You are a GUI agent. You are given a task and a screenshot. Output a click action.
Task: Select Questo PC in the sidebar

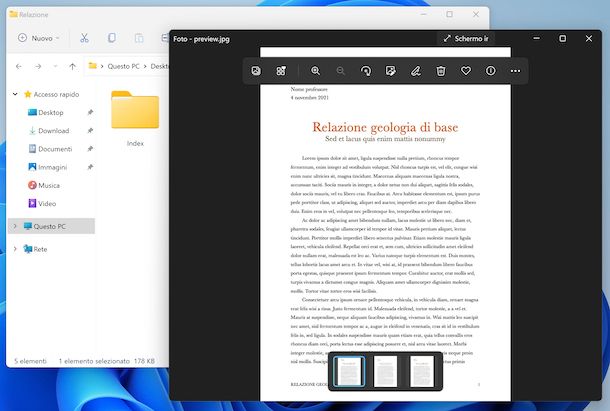click(x=51, y=226)
